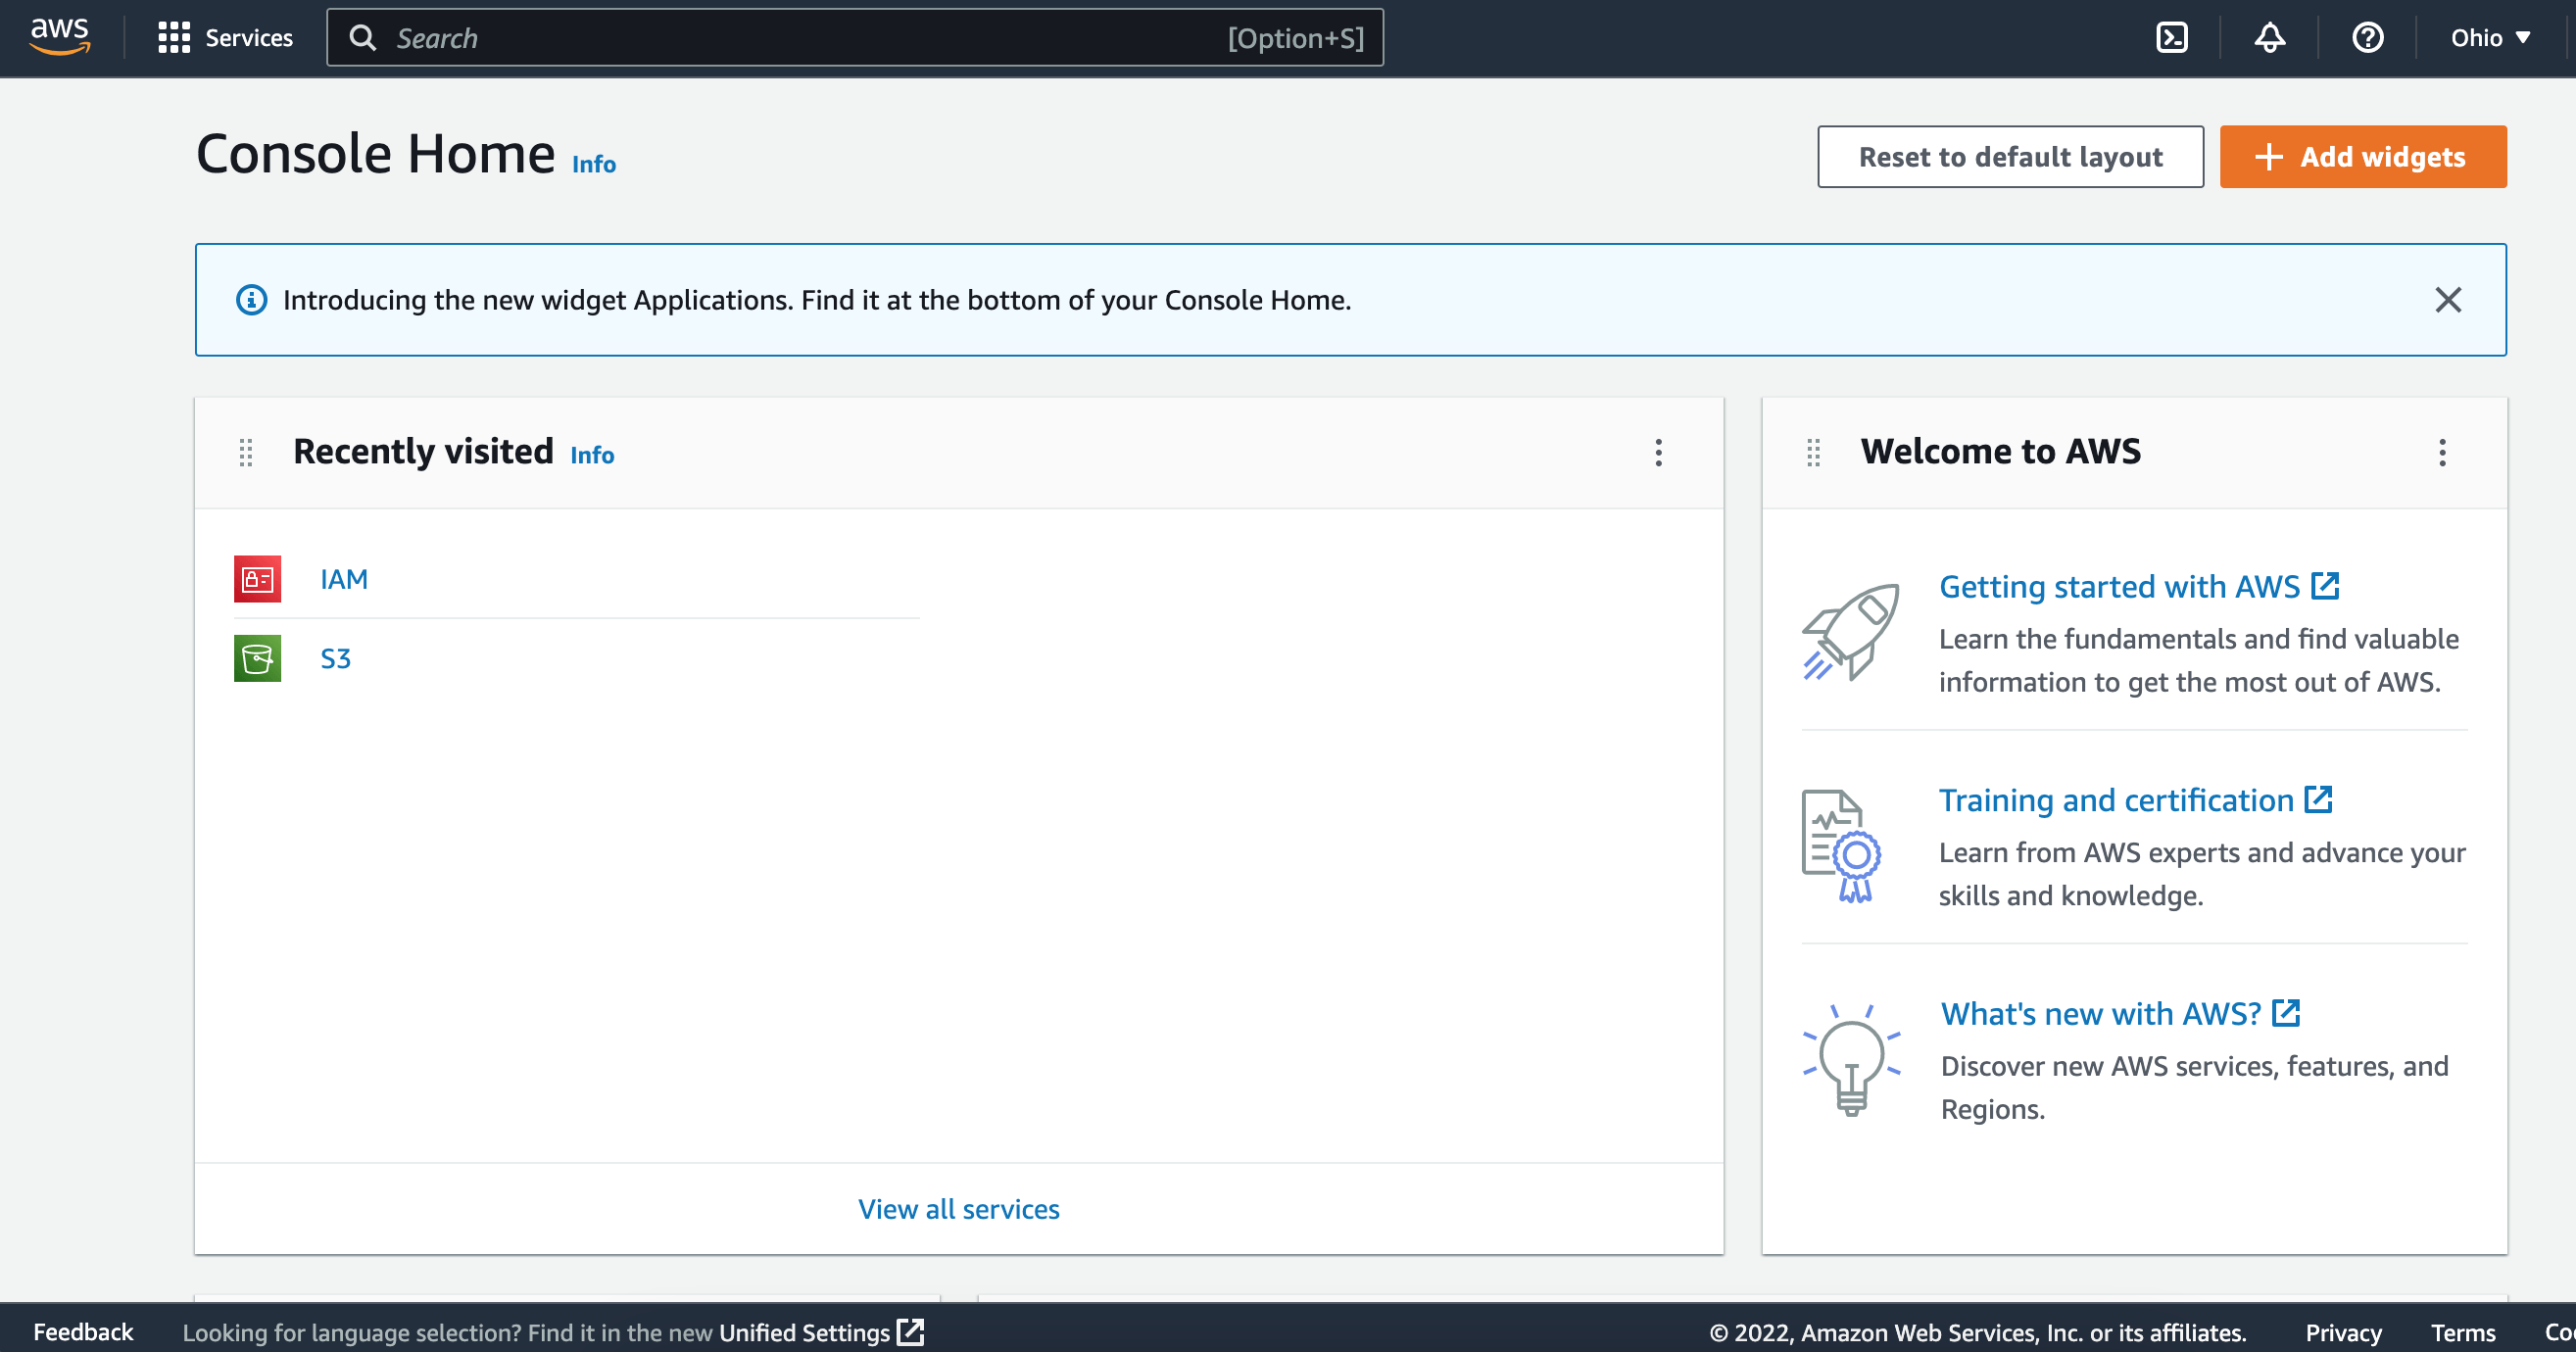Open Welcome to AWS options menu
This screenshot has width=2576, height=1352.
(x=2442, y=453)
